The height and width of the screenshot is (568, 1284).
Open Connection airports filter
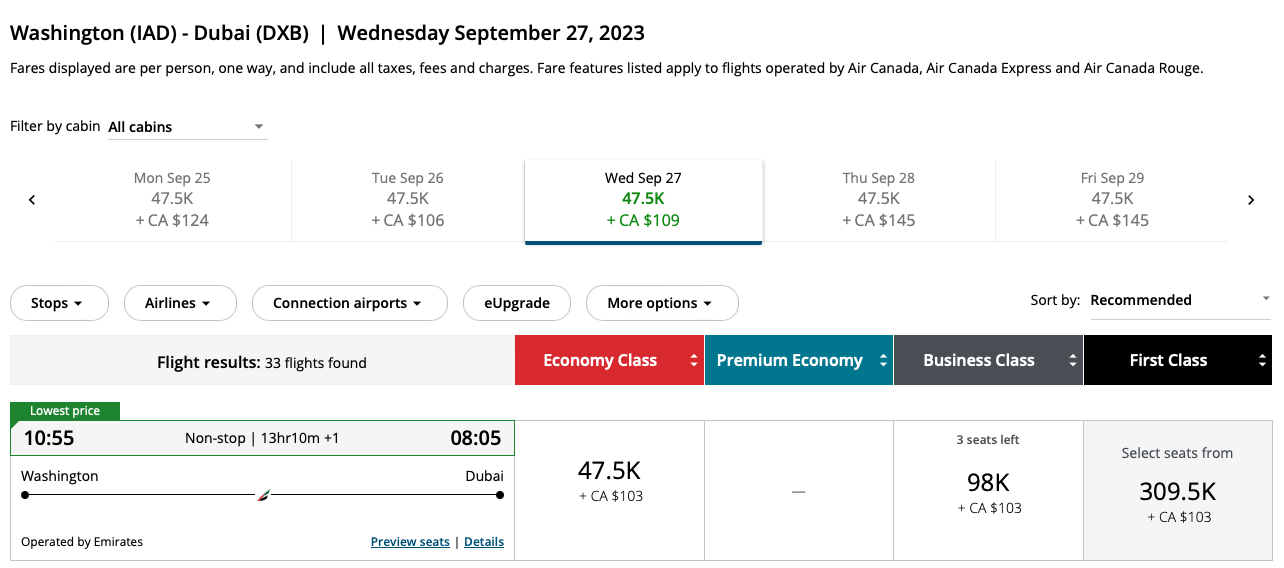coord(349,303)
